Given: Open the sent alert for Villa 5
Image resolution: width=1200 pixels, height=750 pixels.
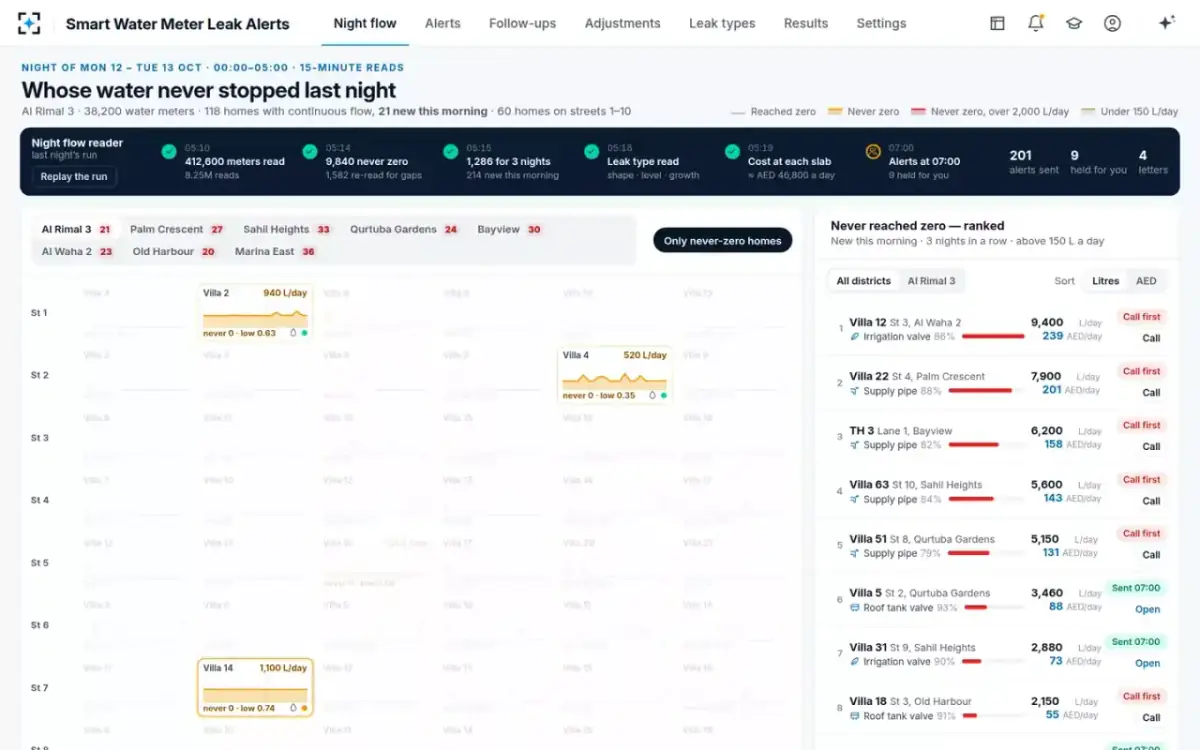Looking at the screenshot, I should [x=1148, y=609].
